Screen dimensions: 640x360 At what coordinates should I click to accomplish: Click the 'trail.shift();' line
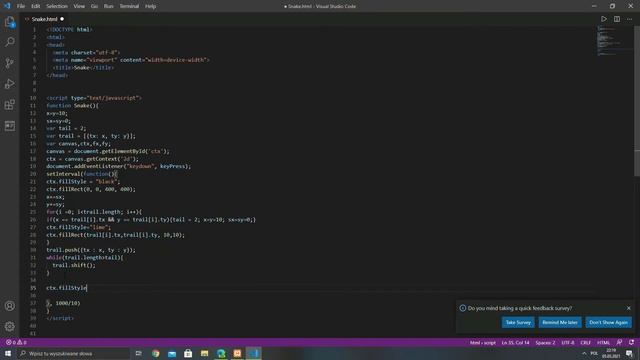point(74,265)
